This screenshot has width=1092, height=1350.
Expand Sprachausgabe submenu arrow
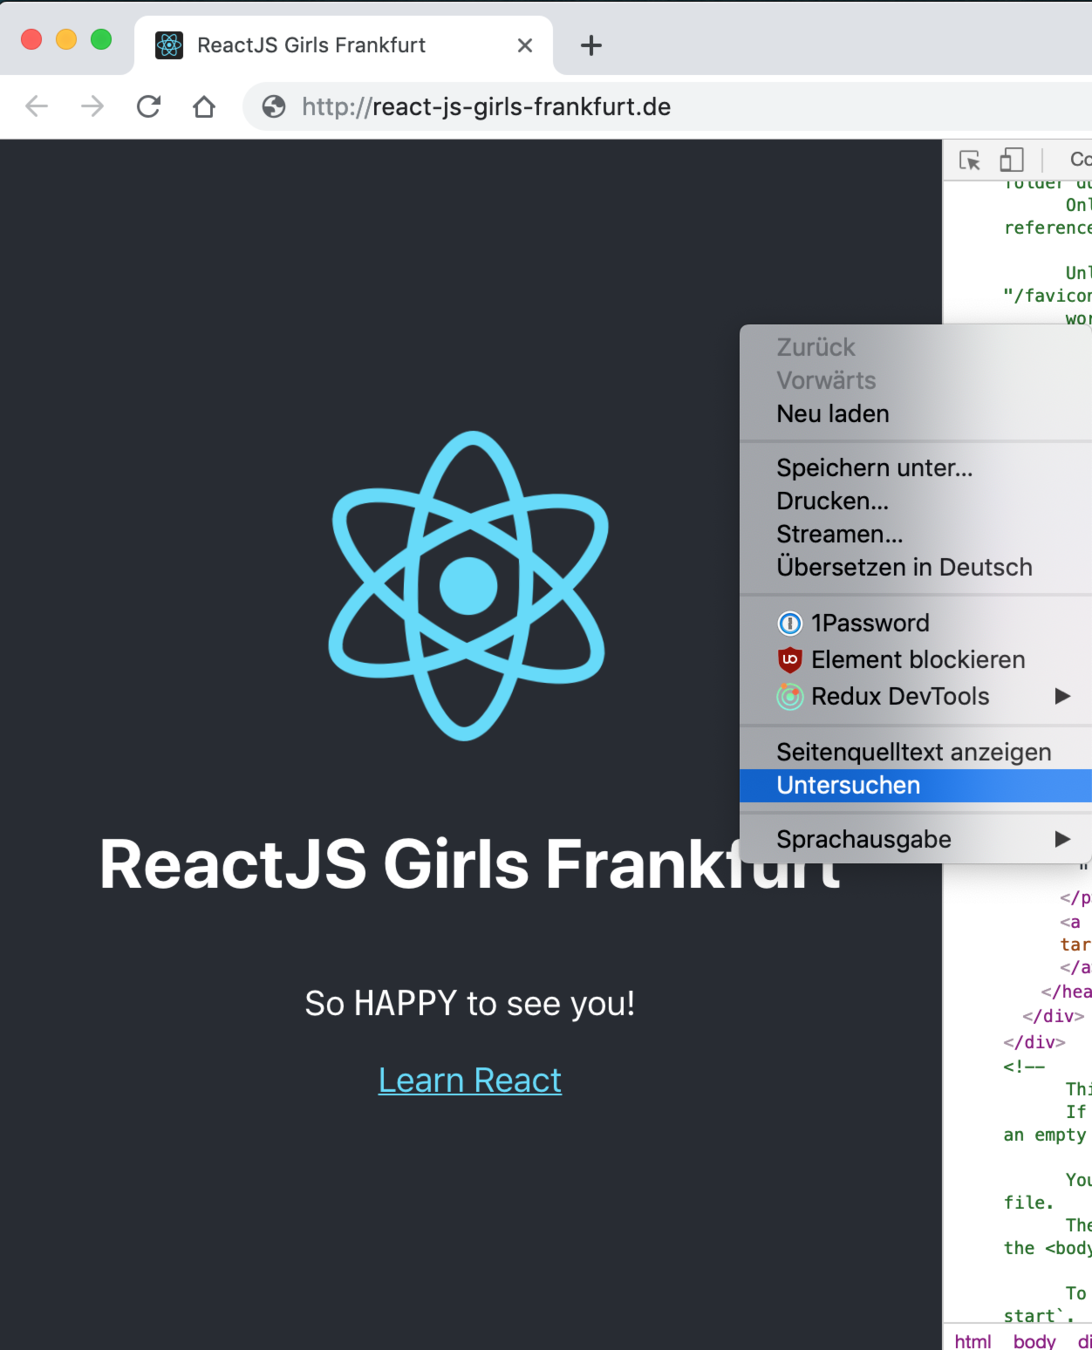point(1063,839)
